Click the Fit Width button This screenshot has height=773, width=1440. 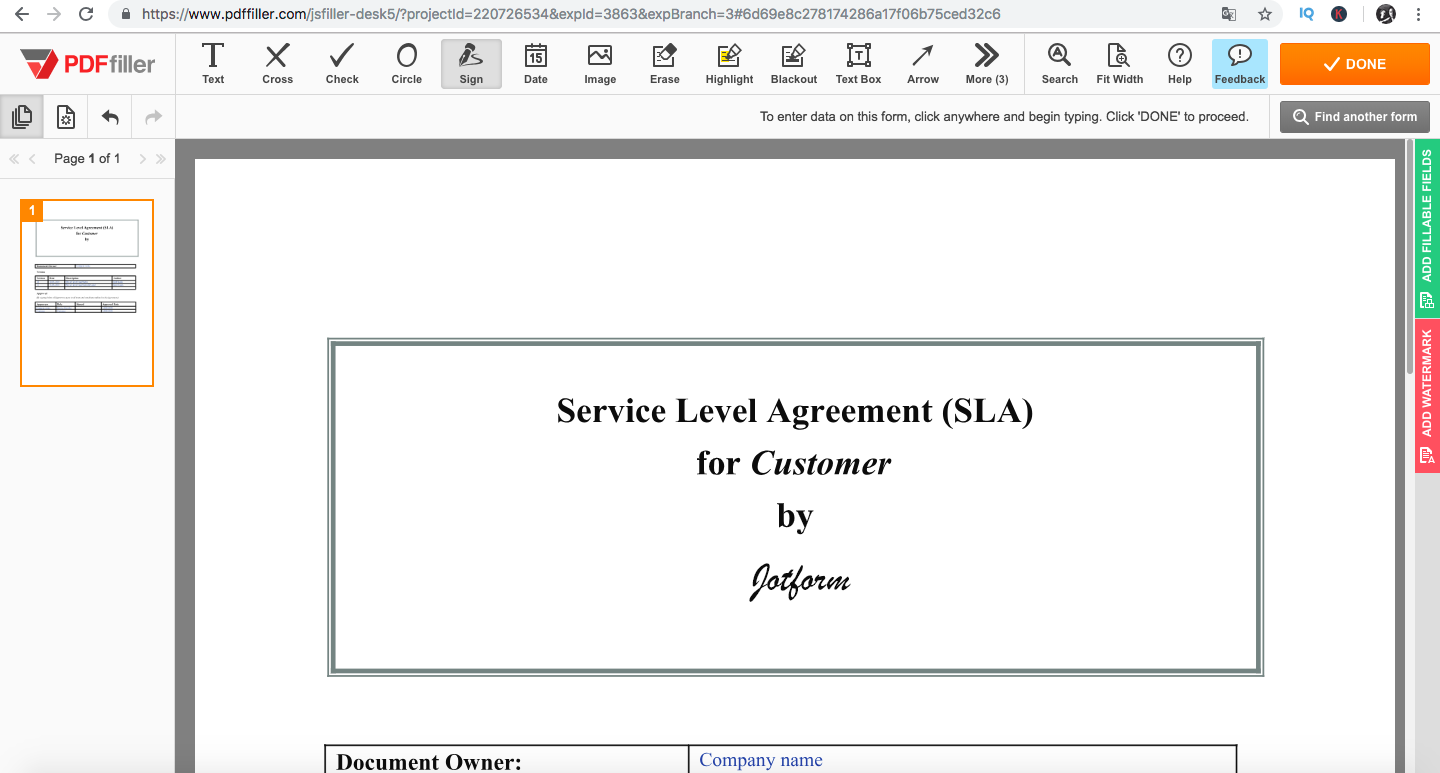click(1119, 64)
